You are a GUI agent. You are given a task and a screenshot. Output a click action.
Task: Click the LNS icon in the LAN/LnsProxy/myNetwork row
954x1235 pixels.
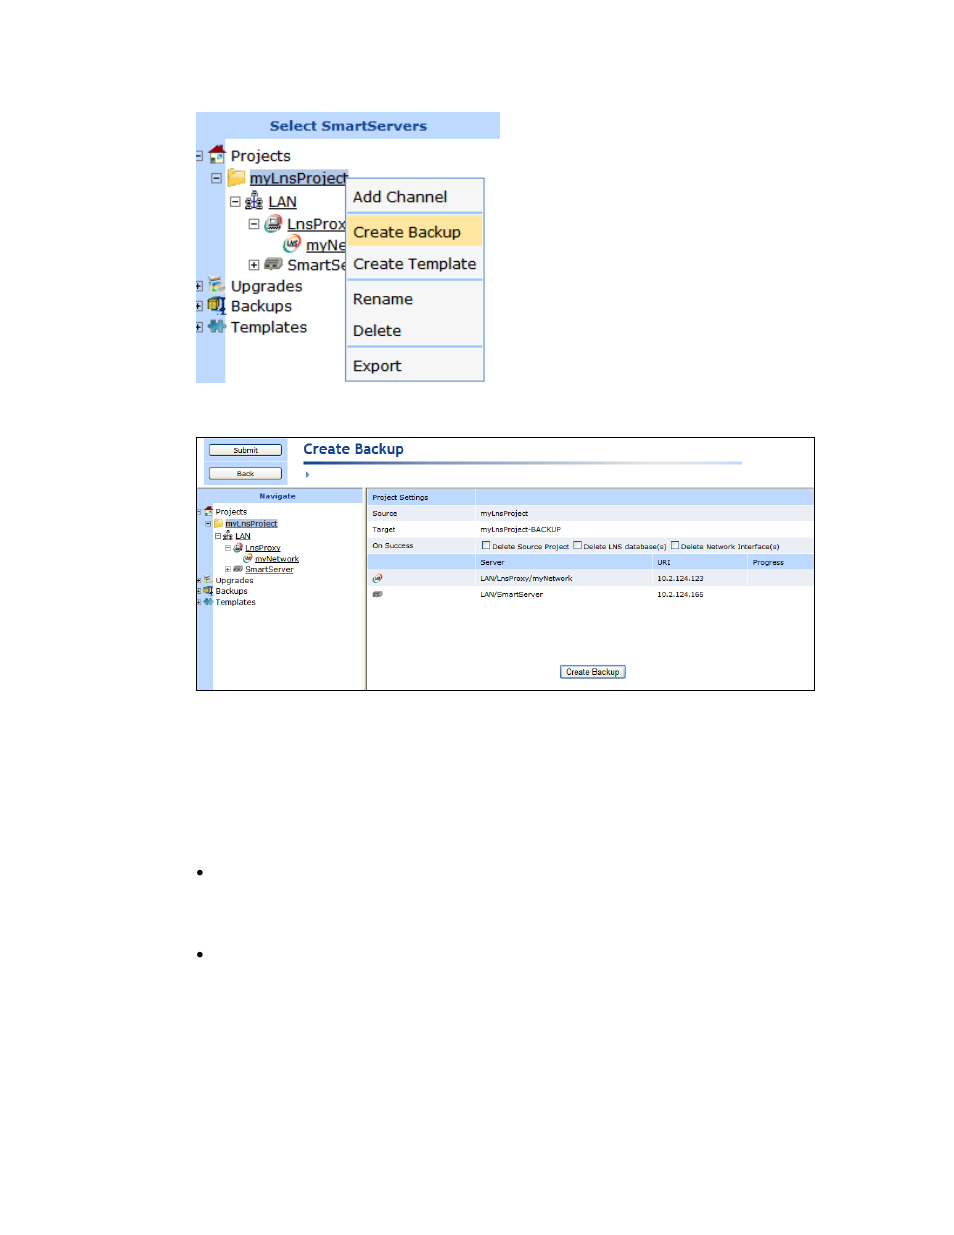click(x=377, y=578)
